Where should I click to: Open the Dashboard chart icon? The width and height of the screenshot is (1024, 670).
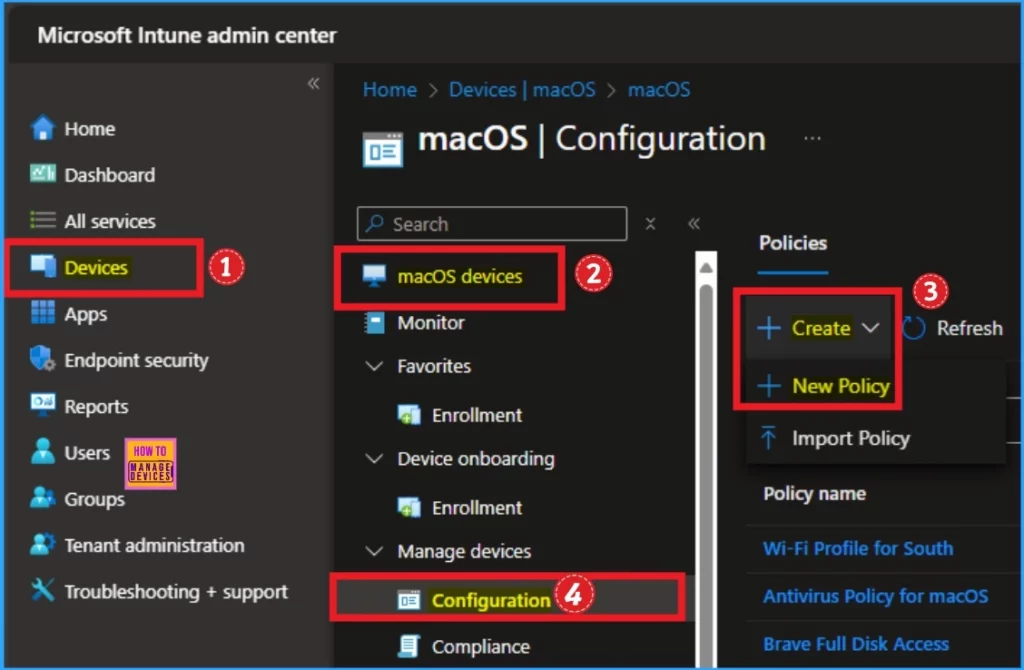[43, 174]
